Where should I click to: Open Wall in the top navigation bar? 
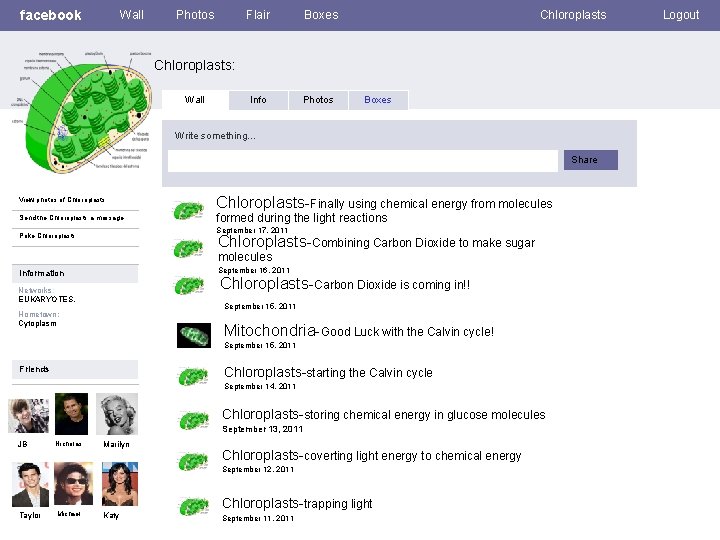pyautogui.click(x=131, y=15)
